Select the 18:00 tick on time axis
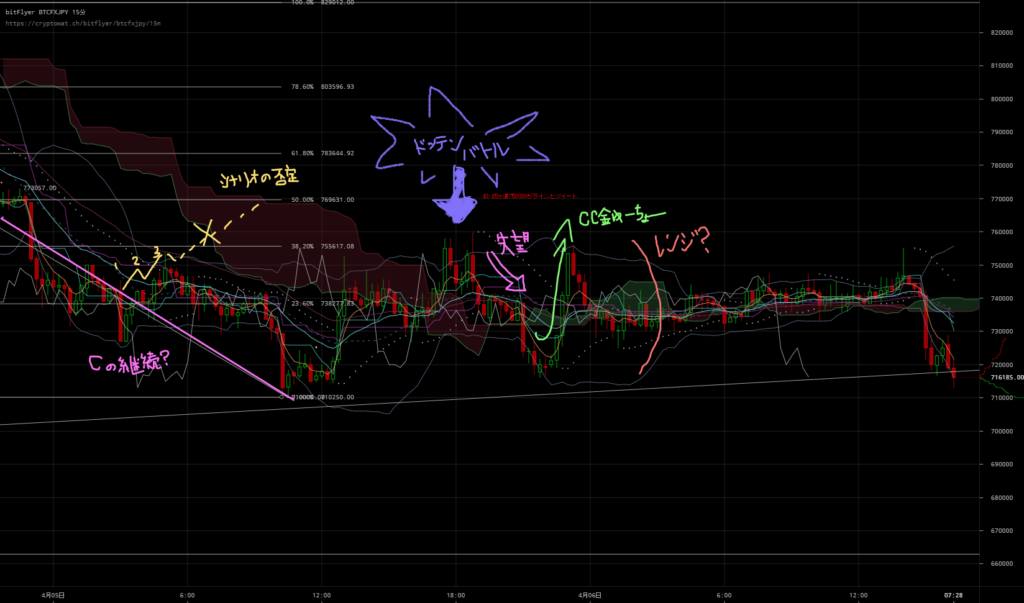The image size is (1024, 603). tap(454, 594)
